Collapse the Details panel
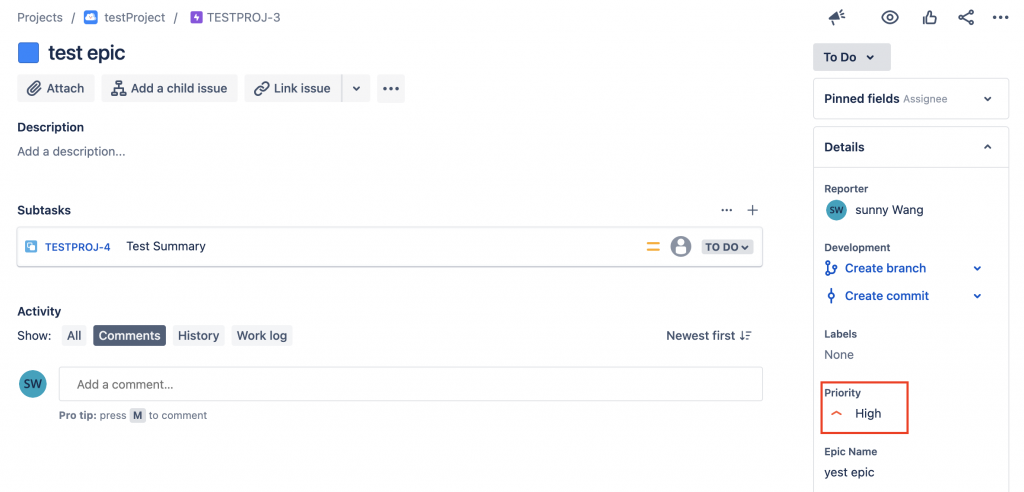 [988, 147]
